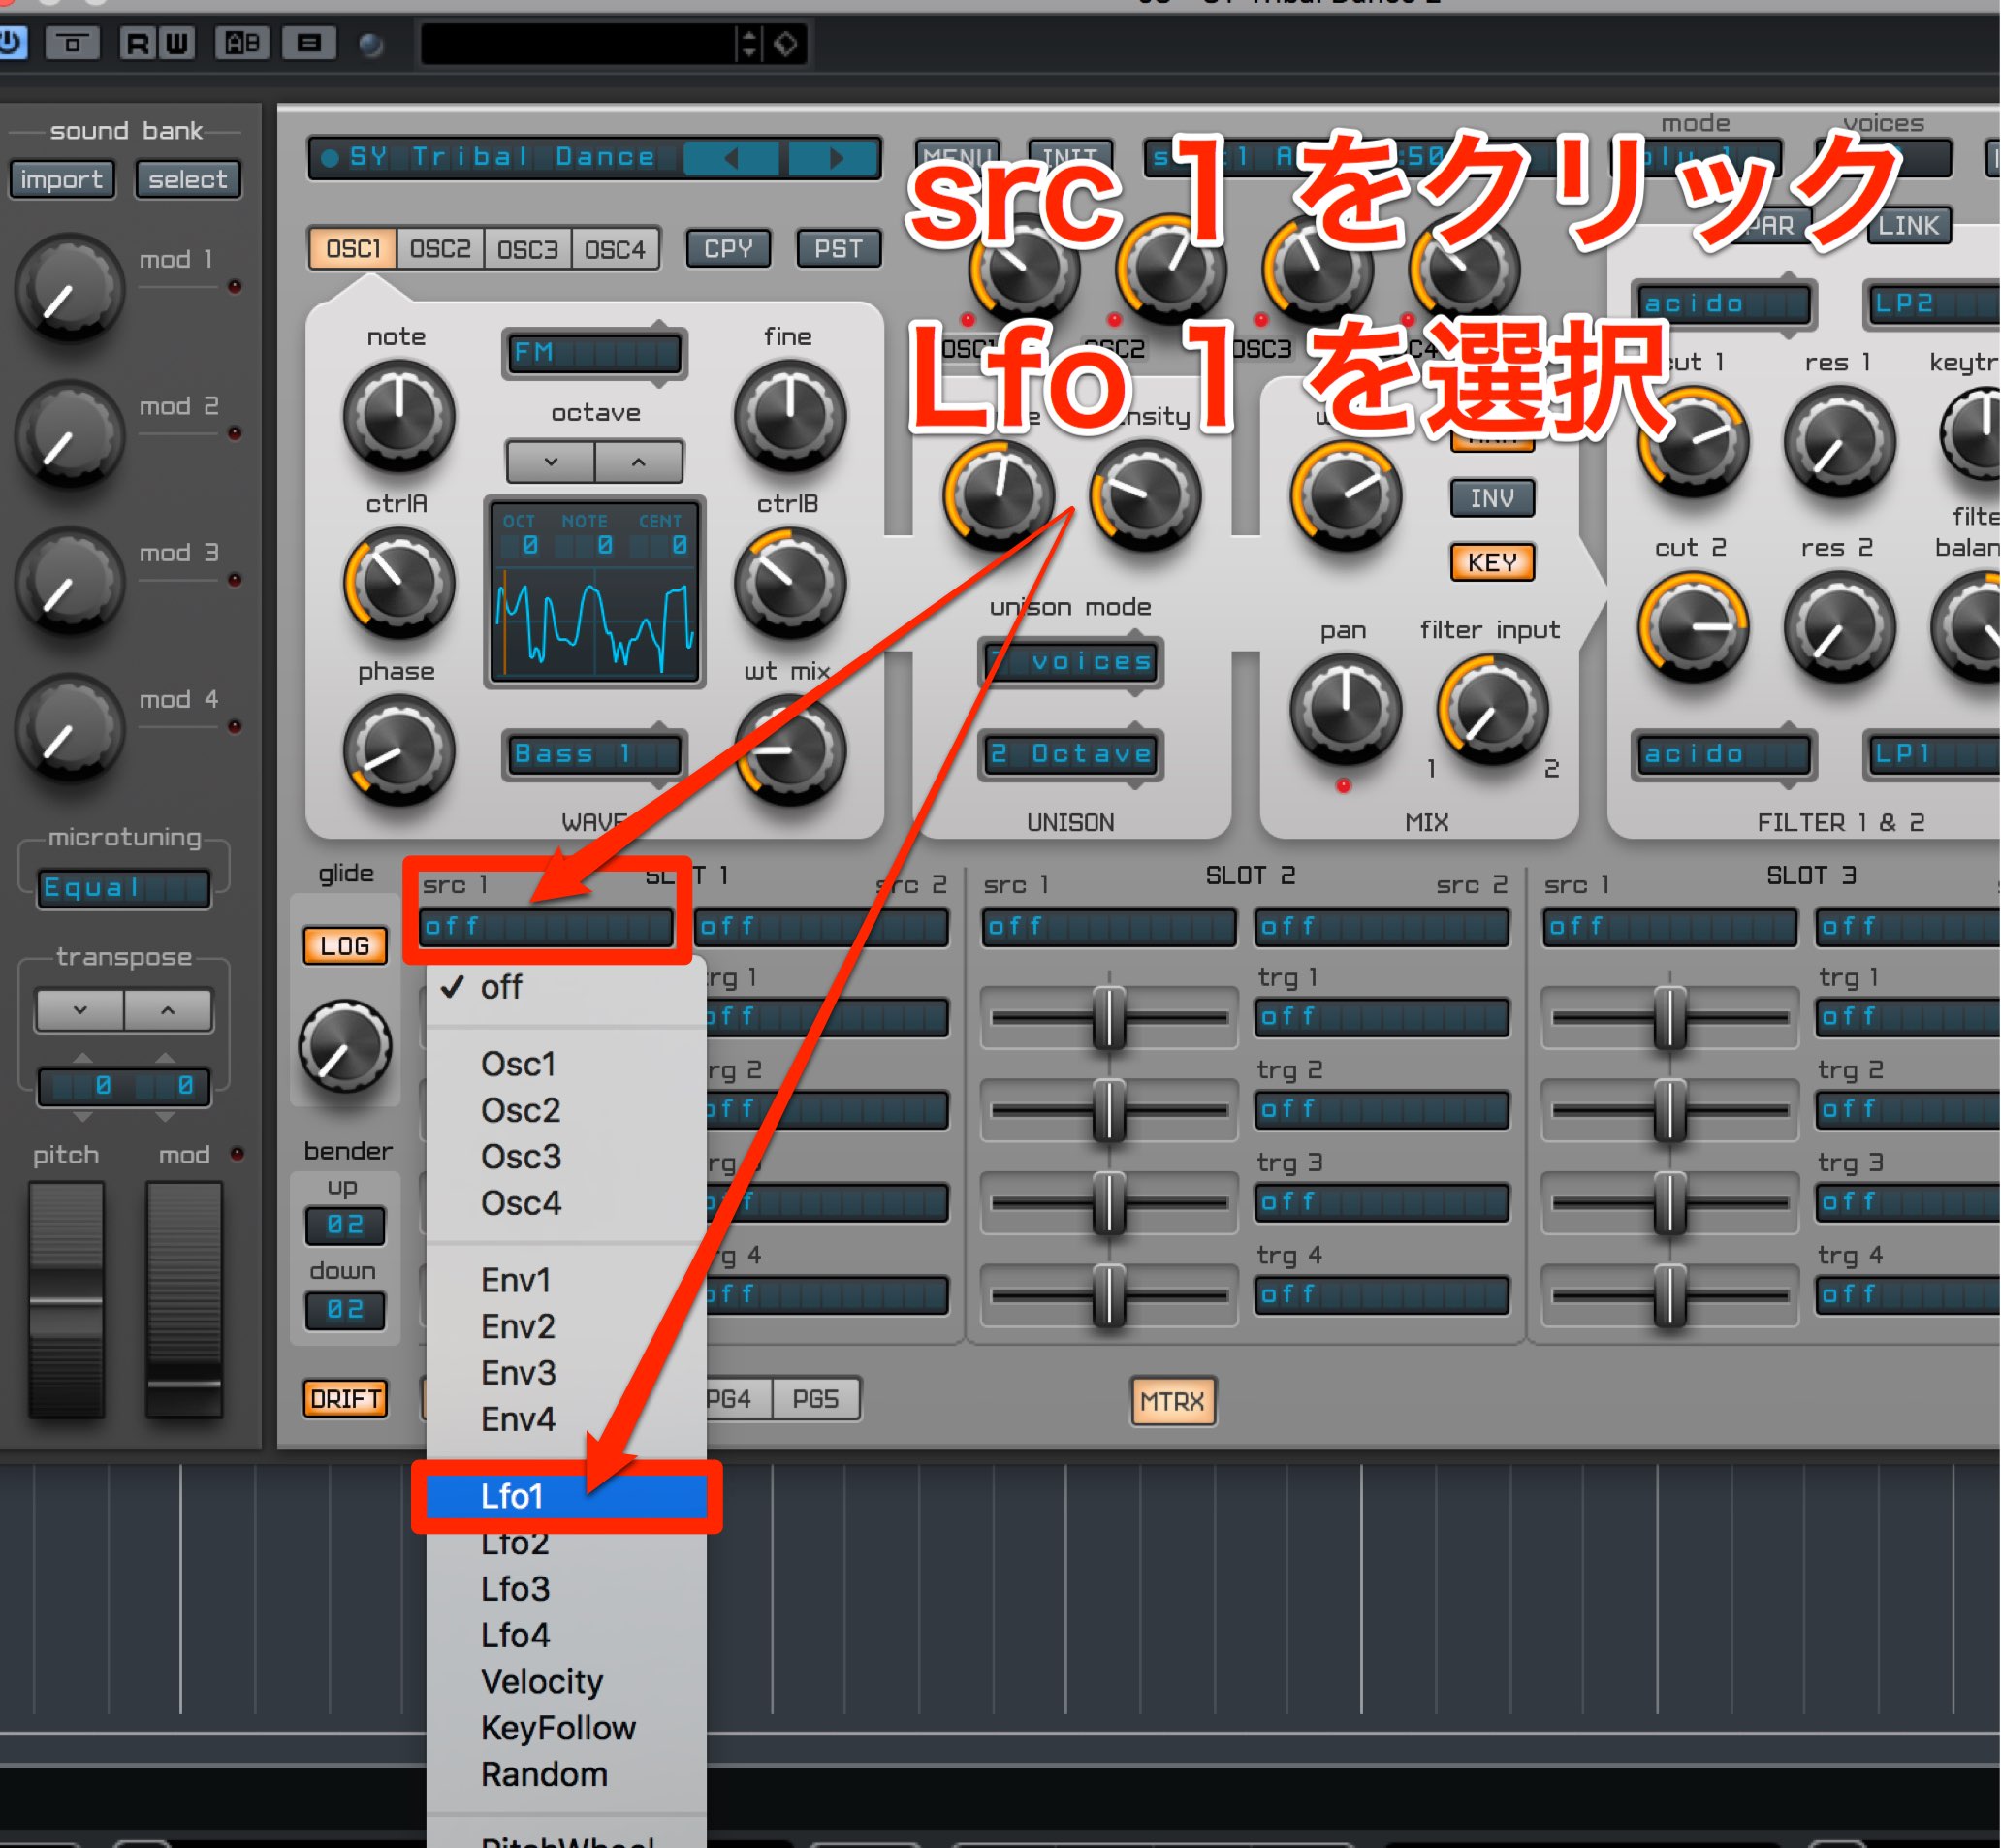2001x1848 pixels.
Task: Toggle the LOG glide button
Action: click(345, 945)
